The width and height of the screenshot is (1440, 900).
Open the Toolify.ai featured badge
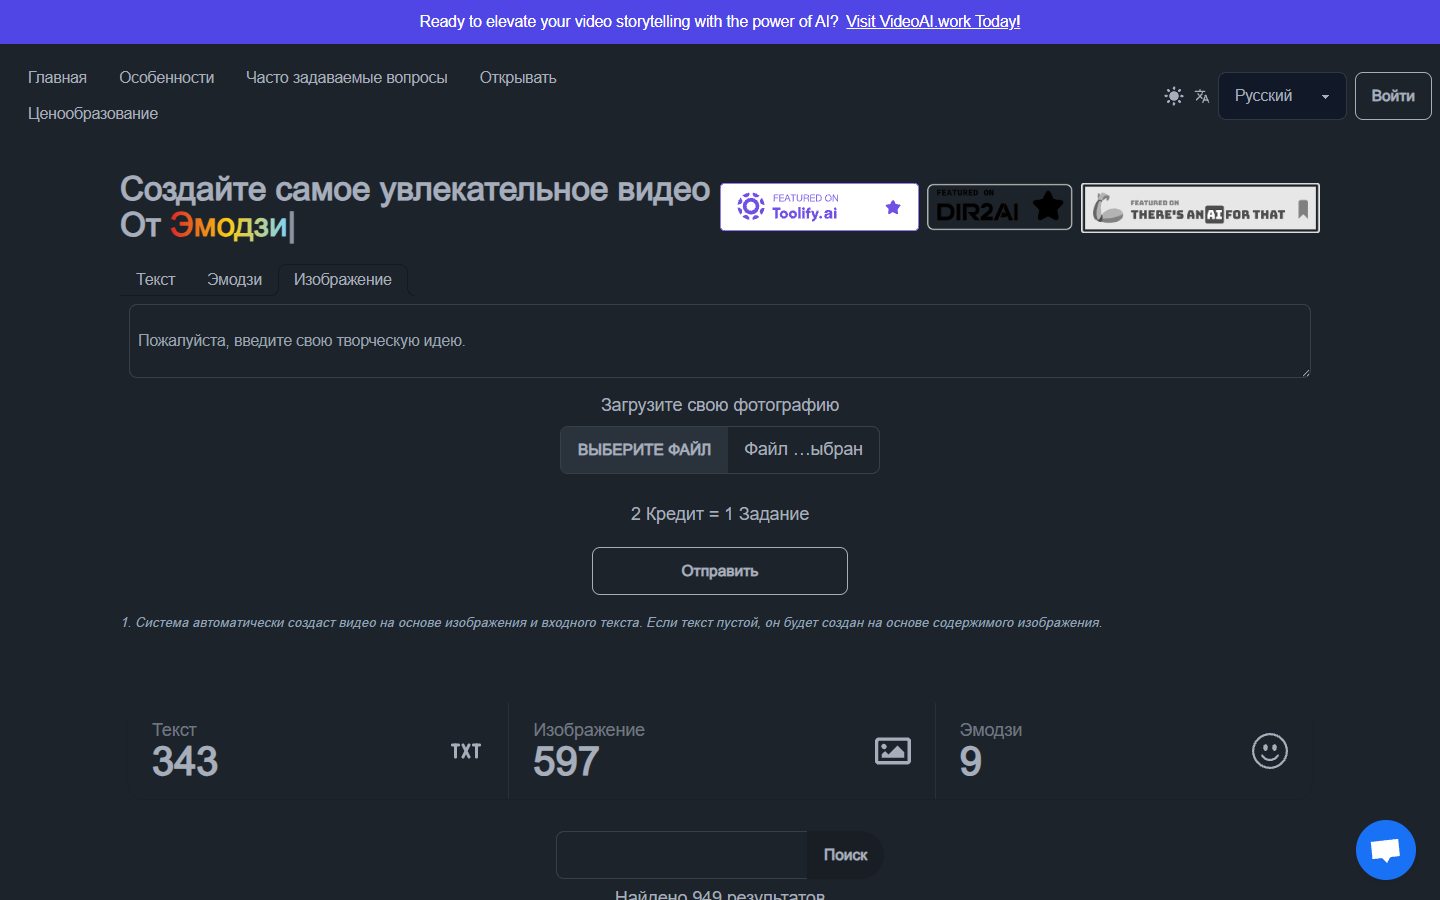pyautogui.click(x=819, y=207)
